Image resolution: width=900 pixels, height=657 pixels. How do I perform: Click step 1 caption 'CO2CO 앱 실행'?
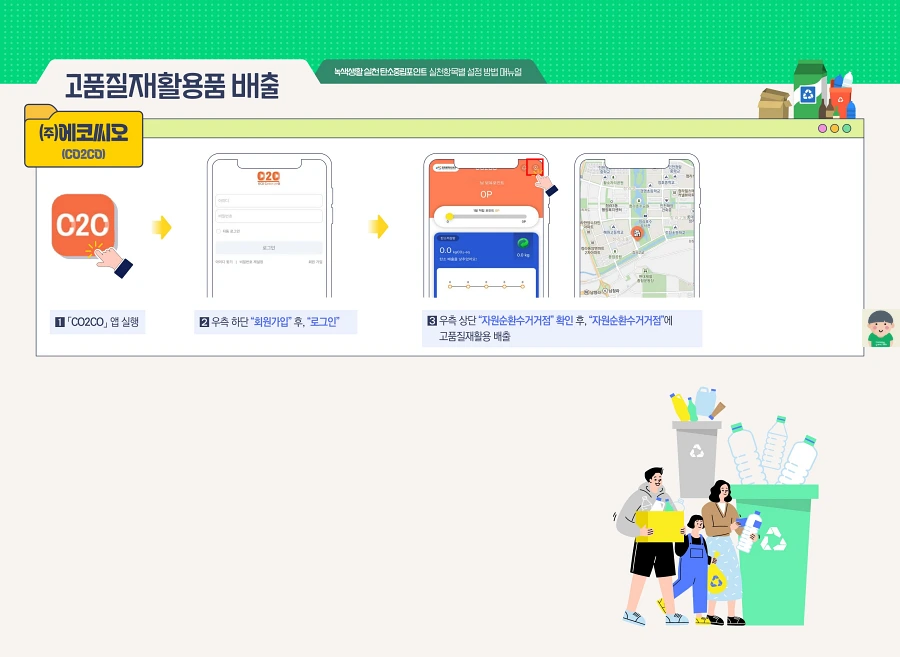point(98,322)
